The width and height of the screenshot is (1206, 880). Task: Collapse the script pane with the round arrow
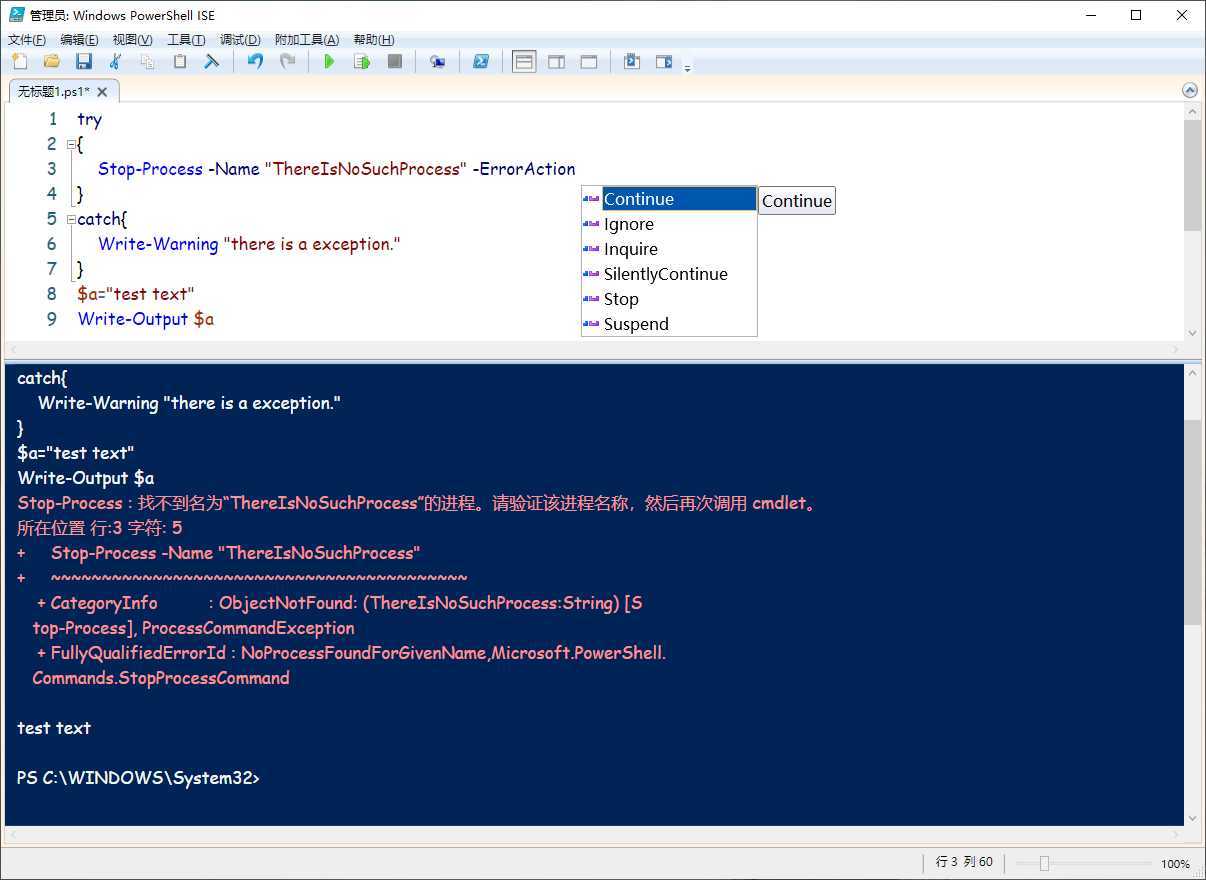click(1190, 90)
